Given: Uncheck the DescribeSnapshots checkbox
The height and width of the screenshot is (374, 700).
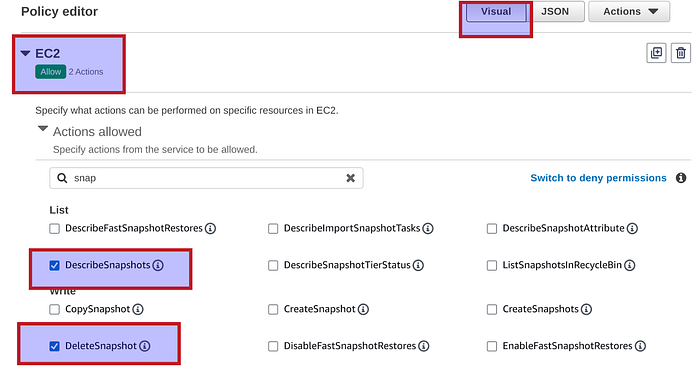Looking at the screenshot, I should [x=54, y=266].
